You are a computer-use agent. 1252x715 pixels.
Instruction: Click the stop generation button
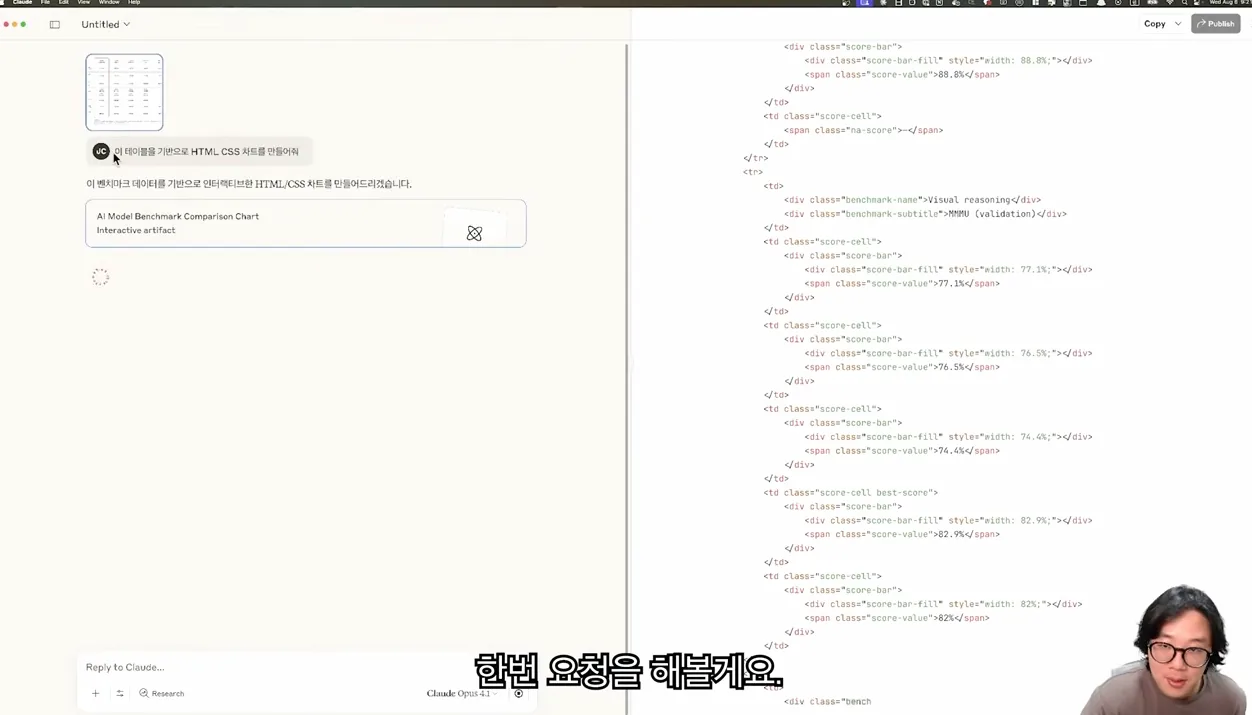[518, 693]
